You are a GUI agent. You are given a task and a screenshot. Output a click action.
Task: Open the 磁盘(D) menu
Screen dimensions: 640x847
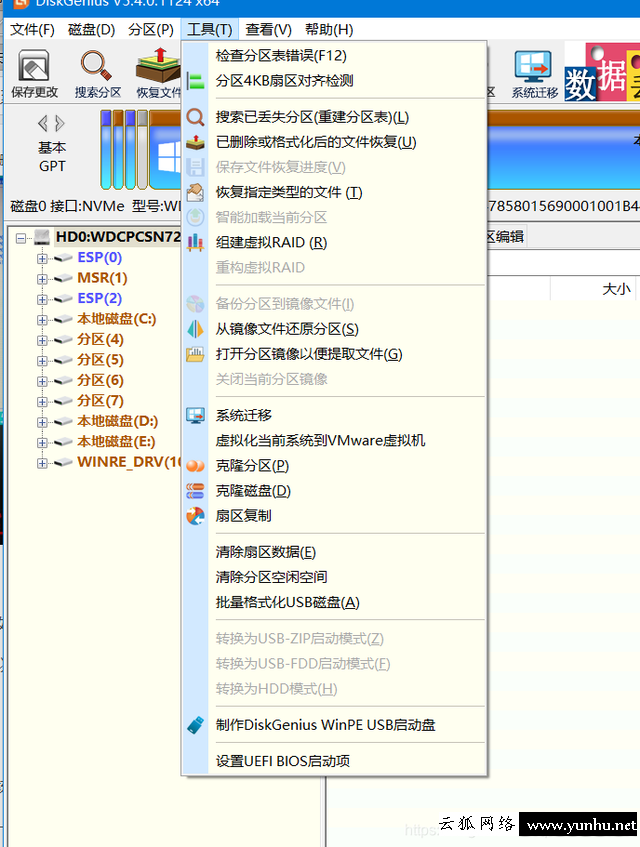(x=91, y=29)
